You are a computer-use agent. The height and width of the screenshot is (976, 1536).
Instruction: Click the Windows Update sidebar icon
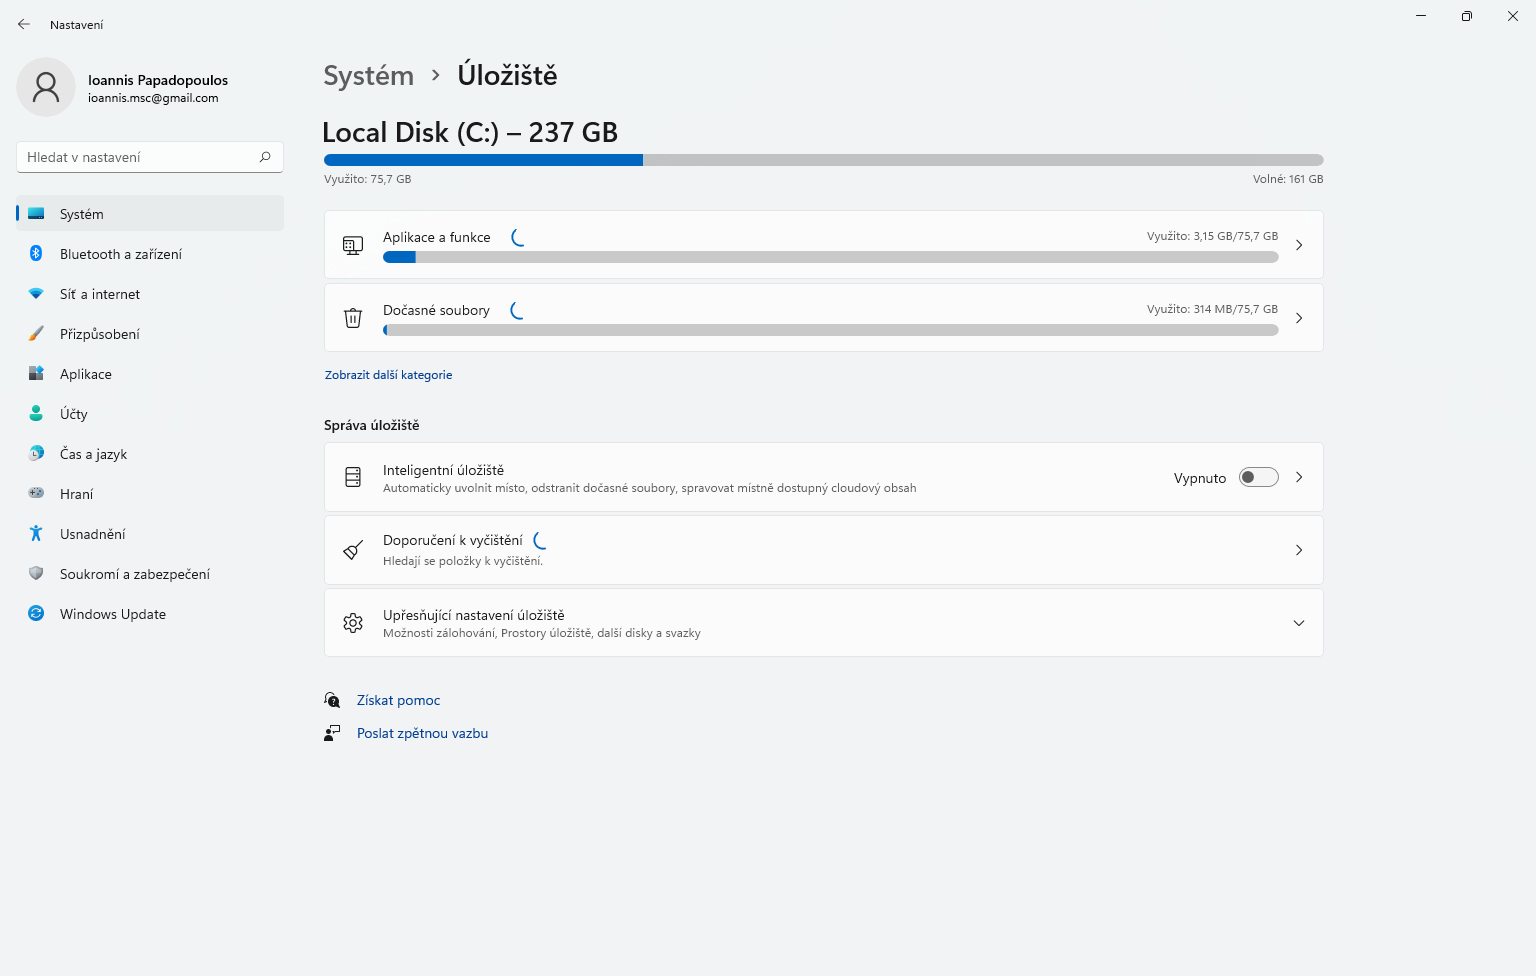click(36, 614)
